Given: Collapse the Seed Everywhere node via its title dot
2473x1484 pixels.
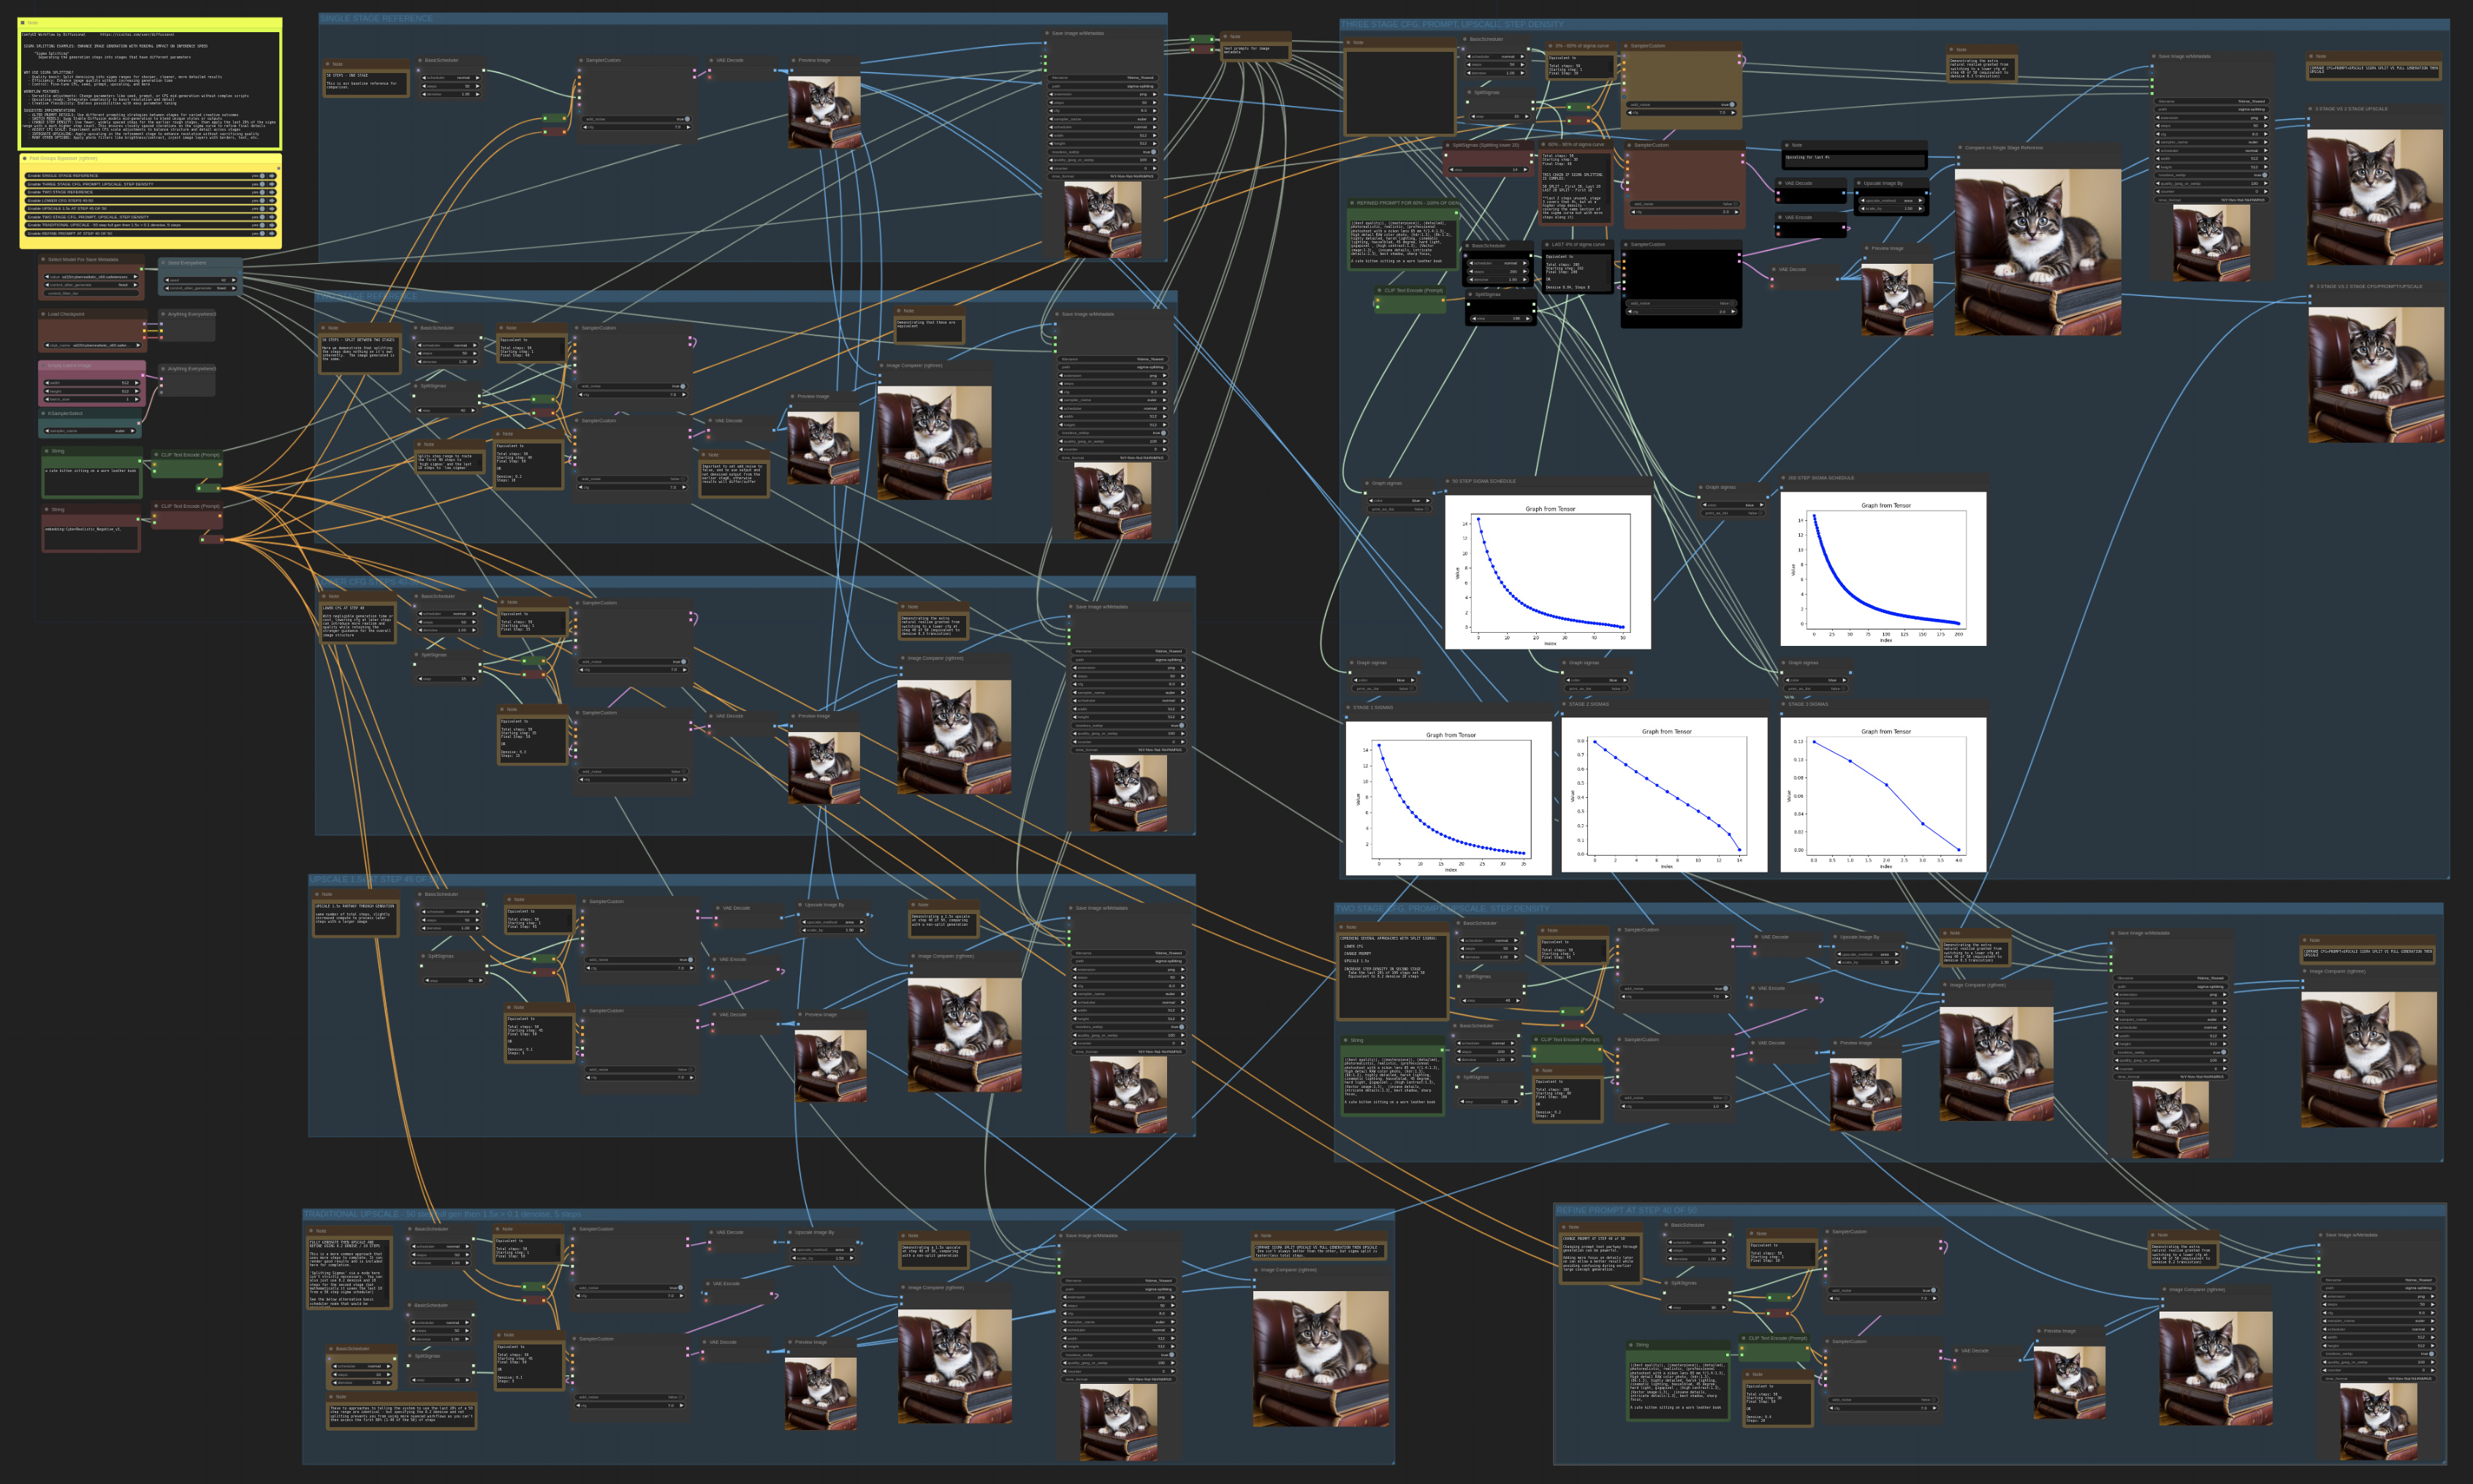Looking at the screenshot, I should (163, 263).
